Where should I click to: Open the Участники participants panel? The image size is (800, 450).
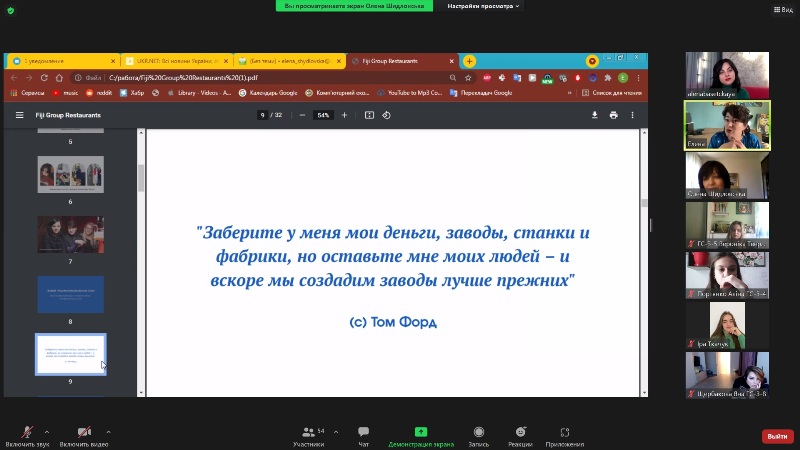pos(309,437)
